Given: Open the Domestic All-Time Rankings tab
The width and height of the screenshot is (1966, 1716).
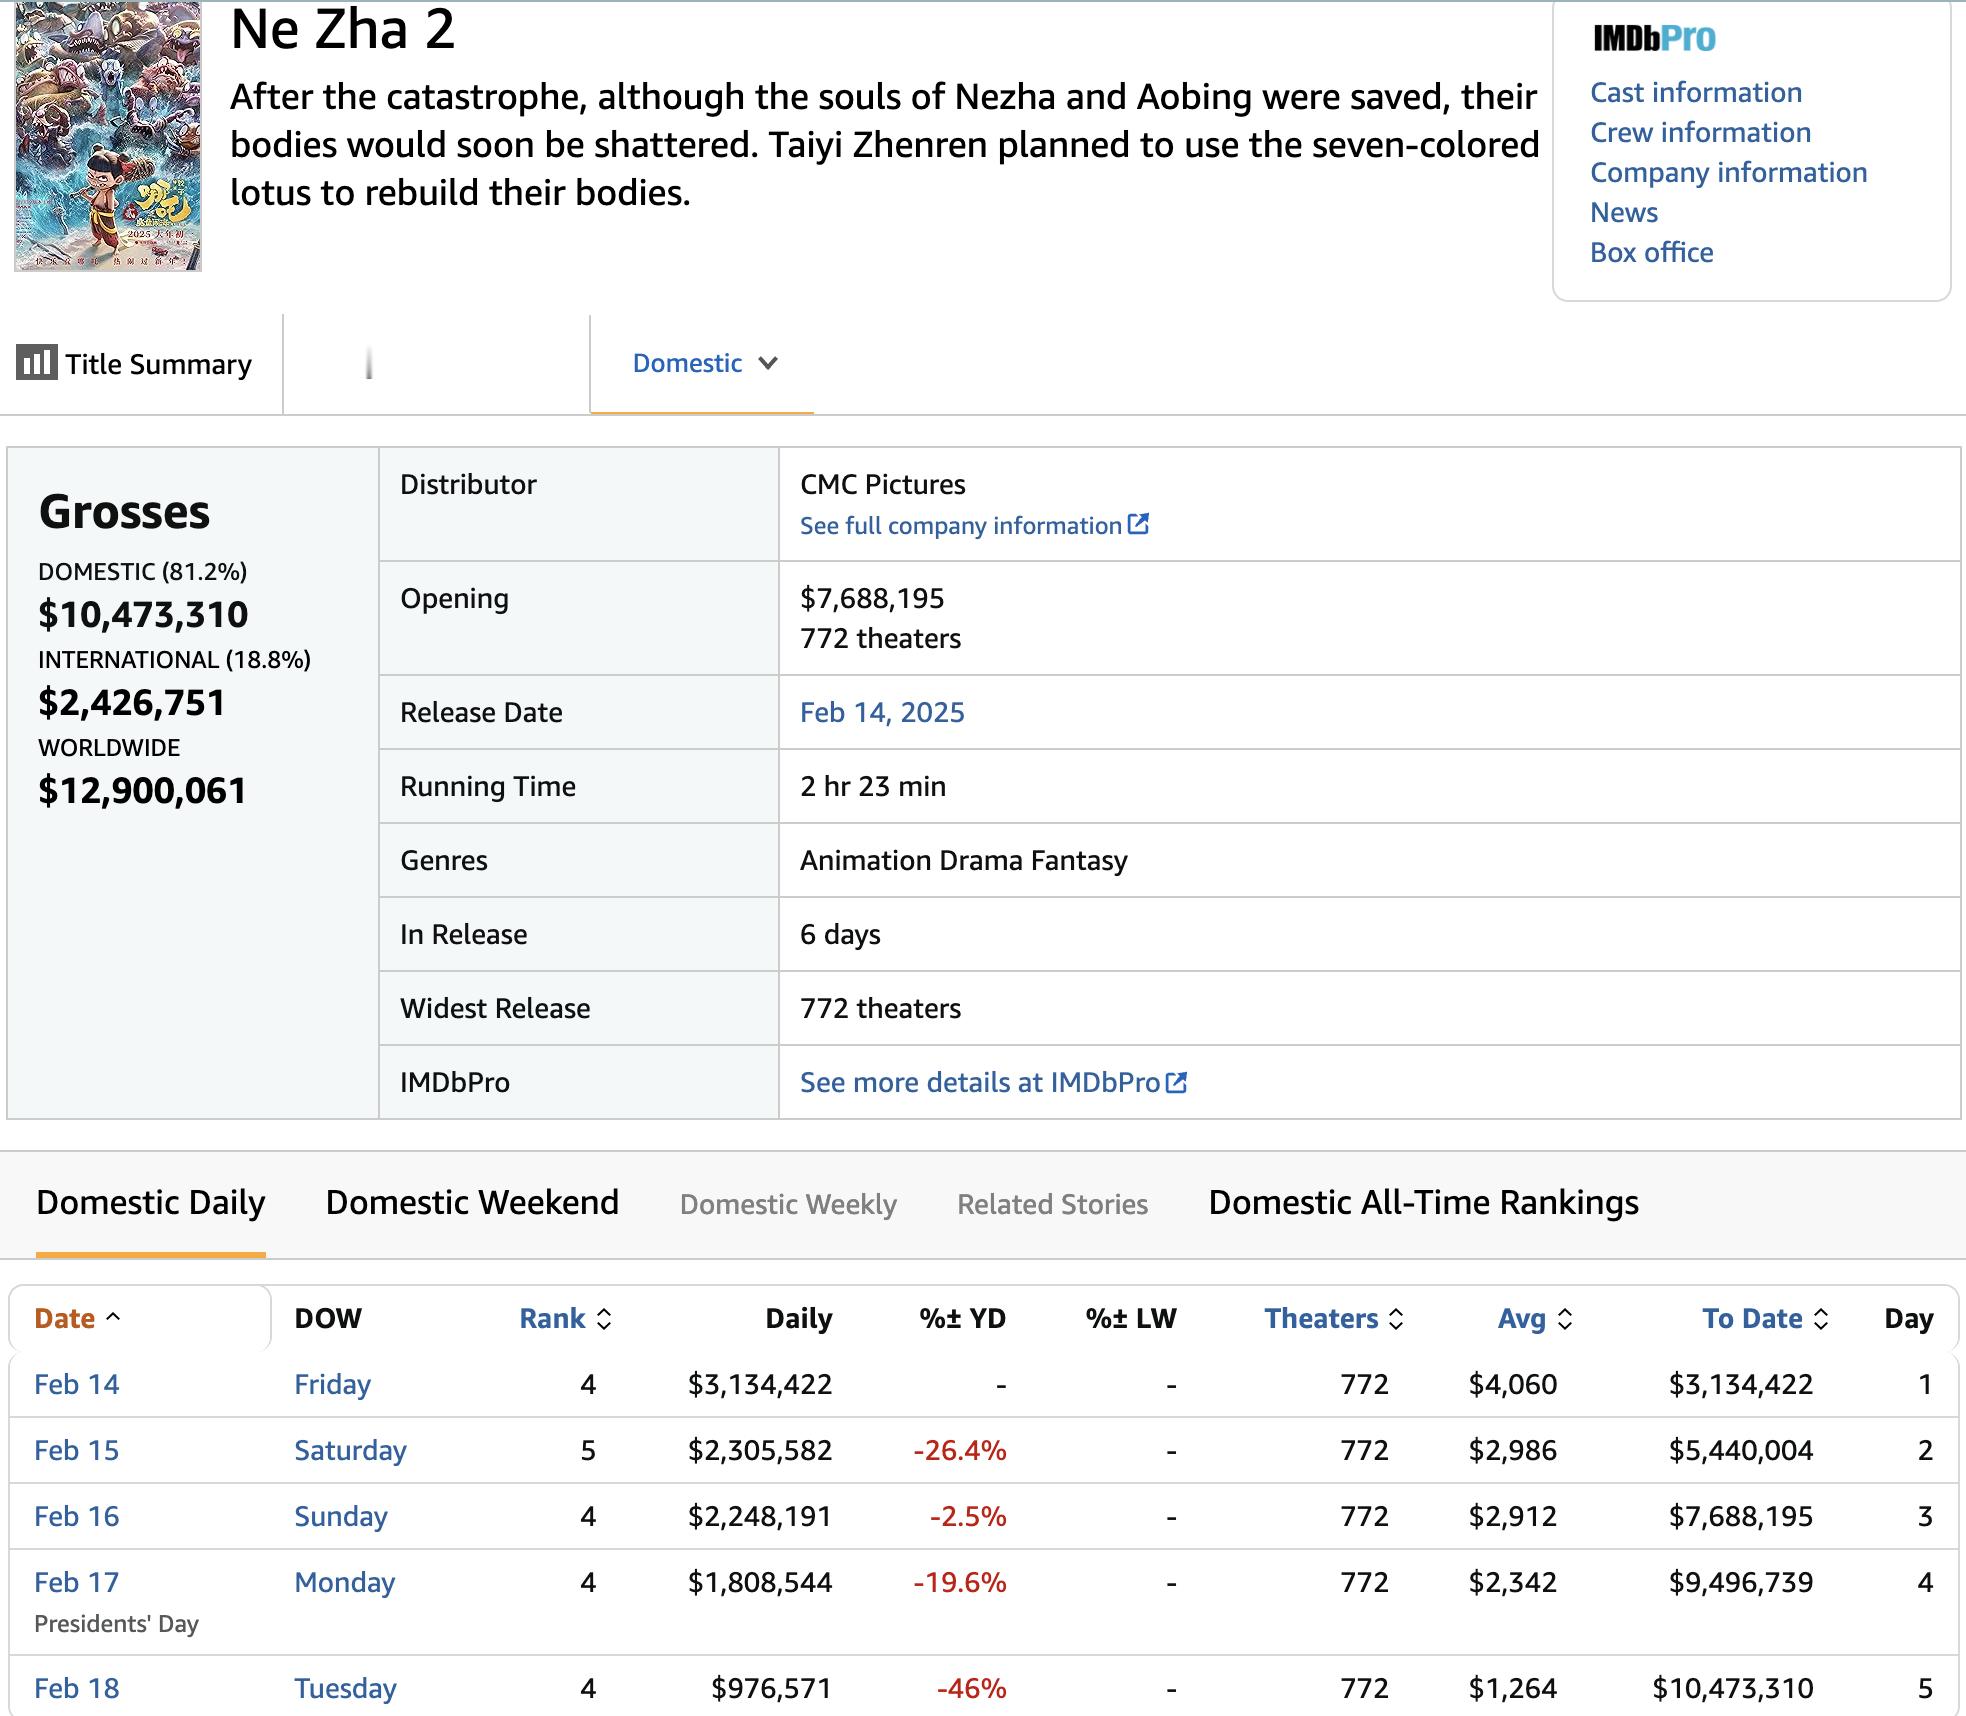Looking at the screenshot, I should pyautogui.click(x=1423, y=1202).
